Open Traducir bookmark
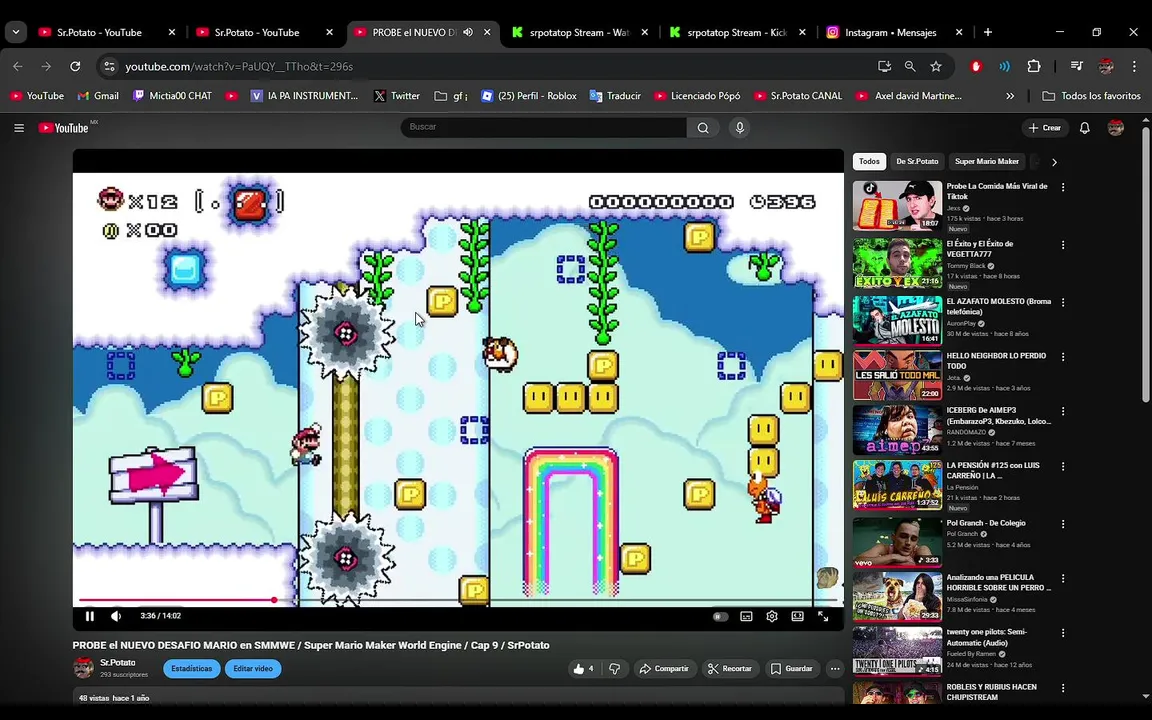The height and width of the screenshot is (720, 1152). pos(615,96)
